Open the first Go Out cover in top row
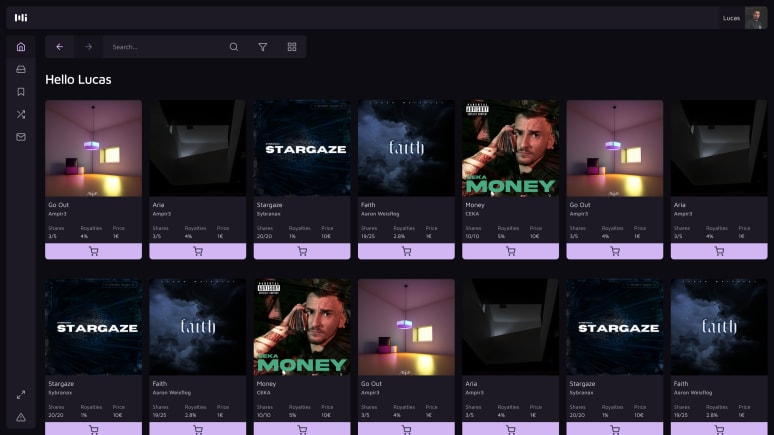 [93, 148]
